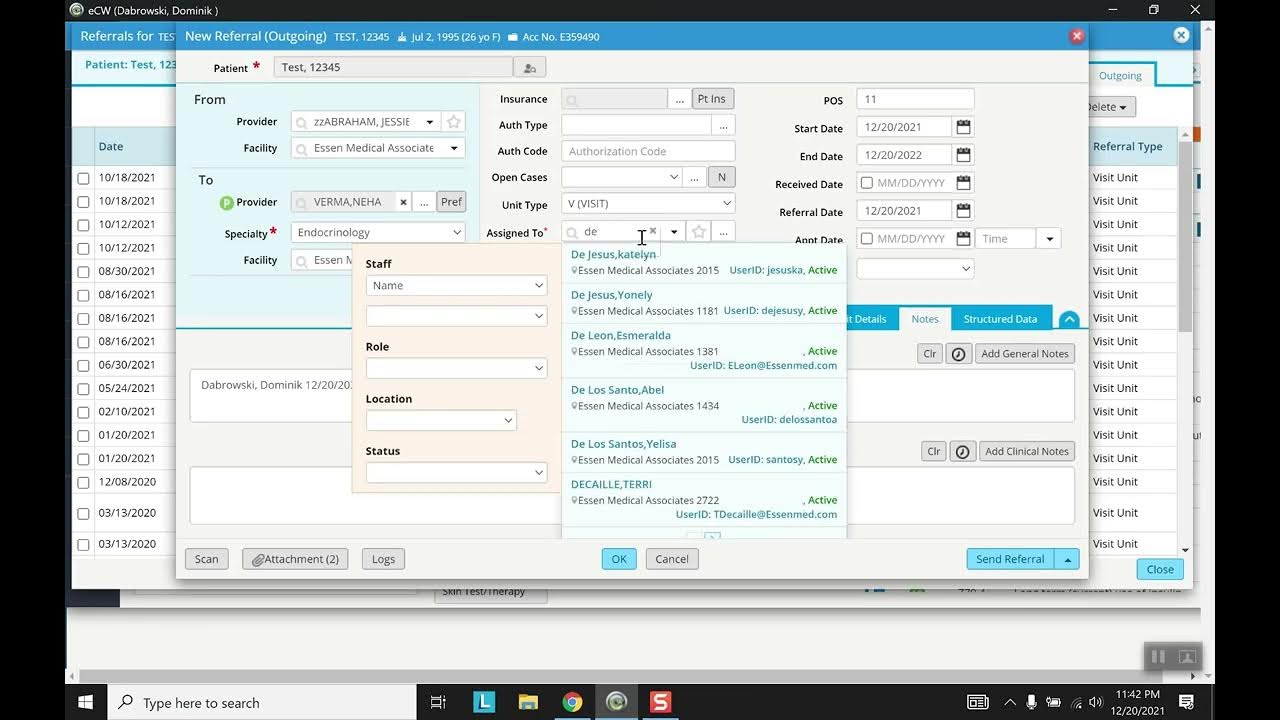This screenshot has width=1280, height=720.
Task: Expand the Appt Time dropdown arrow
Action: pos(1049,239)
